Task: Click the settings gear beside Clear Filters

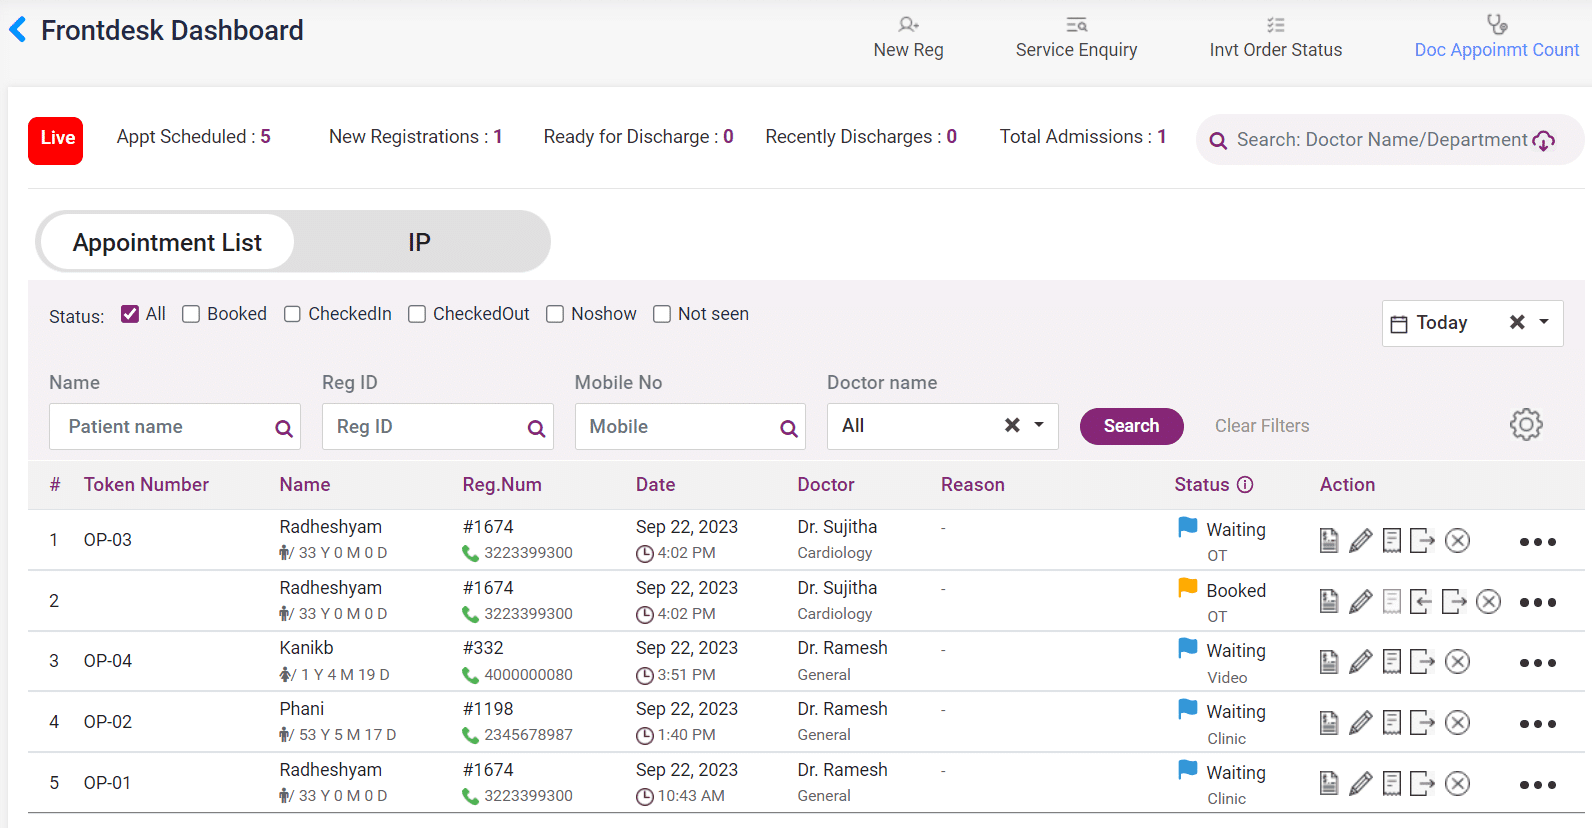Action: pyautogui.click(x=1525, y=425)
